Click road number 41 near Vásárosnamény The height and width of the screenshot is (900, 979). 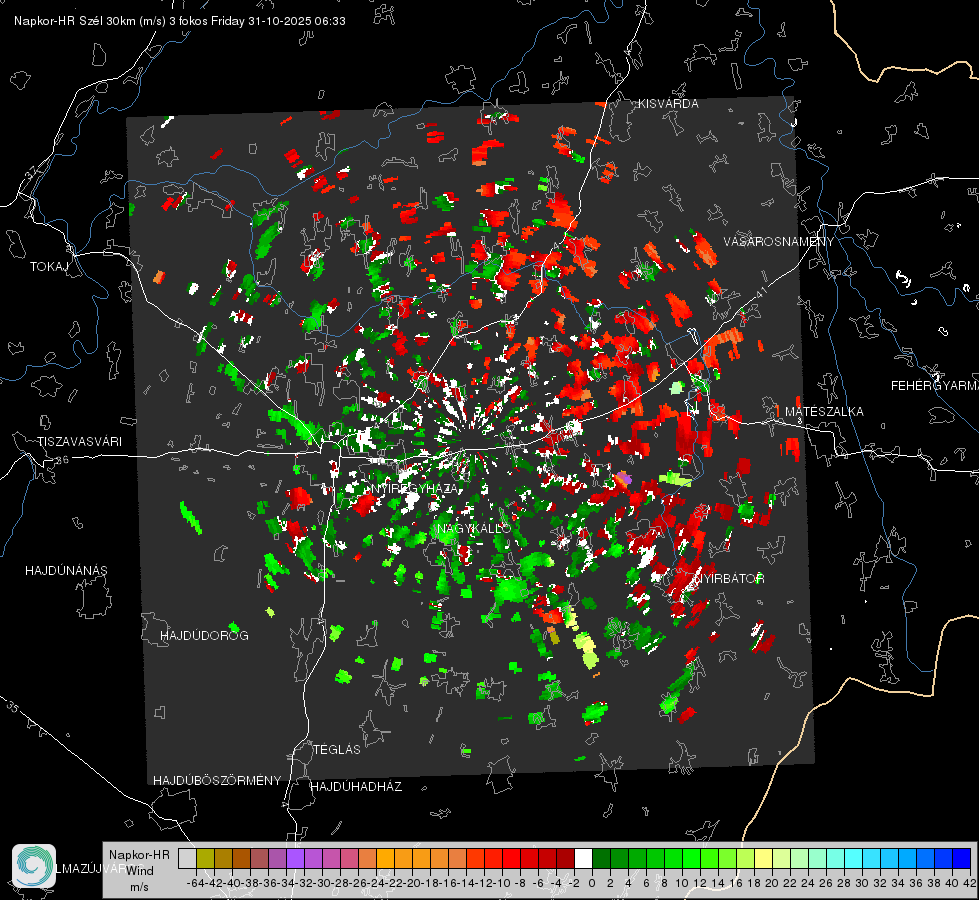coord(760,292)
